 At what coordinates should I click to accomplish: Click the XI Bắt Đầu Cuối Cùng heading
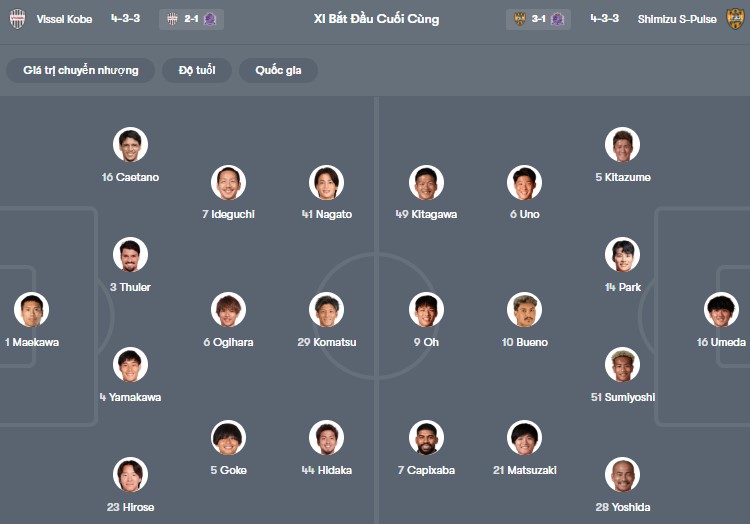[376, 19]
